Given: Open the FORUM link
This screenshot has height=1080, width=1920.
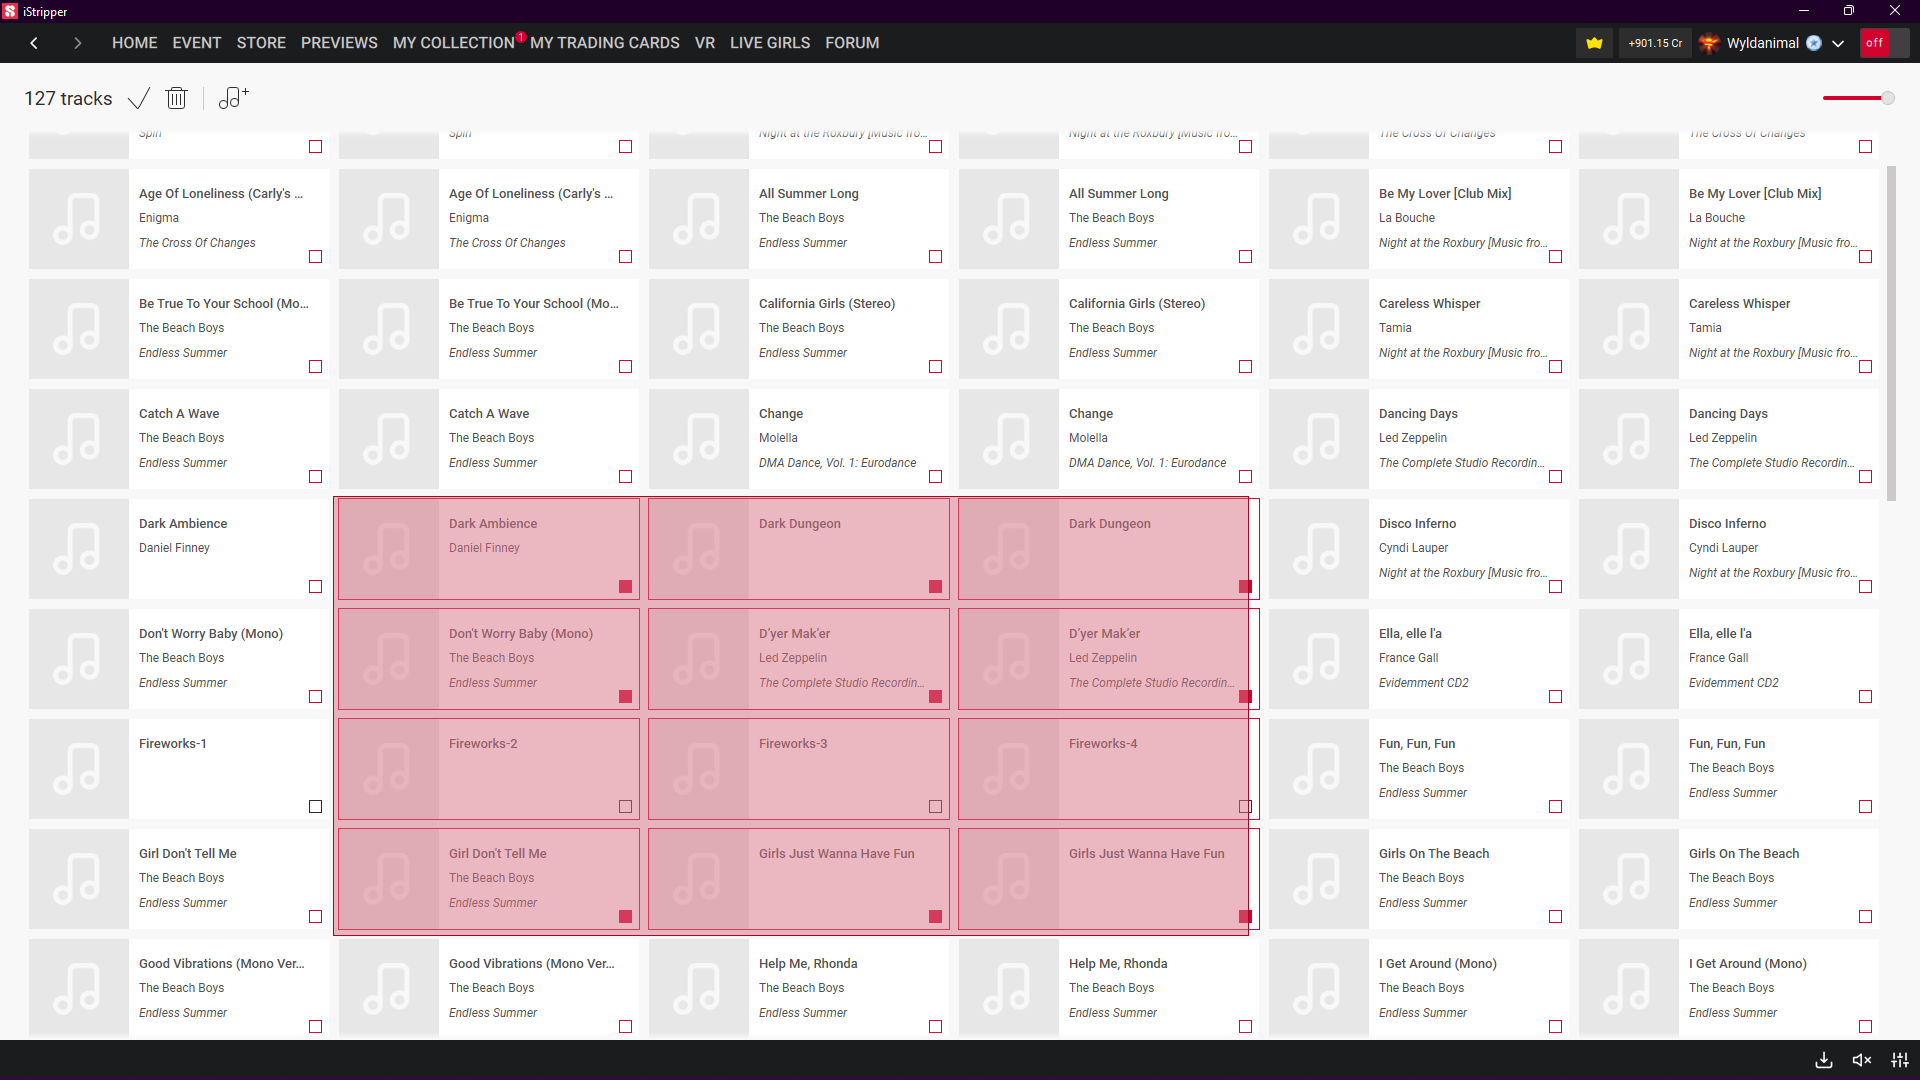Looking at the screenshot, I should [x=852, y=43].
